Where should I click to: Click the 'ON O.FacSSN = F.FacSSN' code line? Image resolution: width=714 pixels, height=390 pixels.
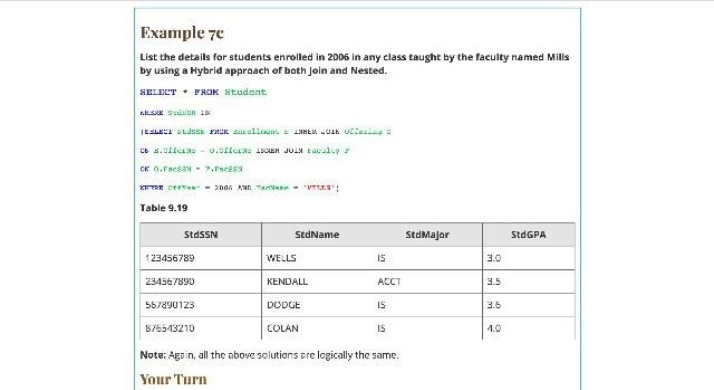click(x=191, y=169)
